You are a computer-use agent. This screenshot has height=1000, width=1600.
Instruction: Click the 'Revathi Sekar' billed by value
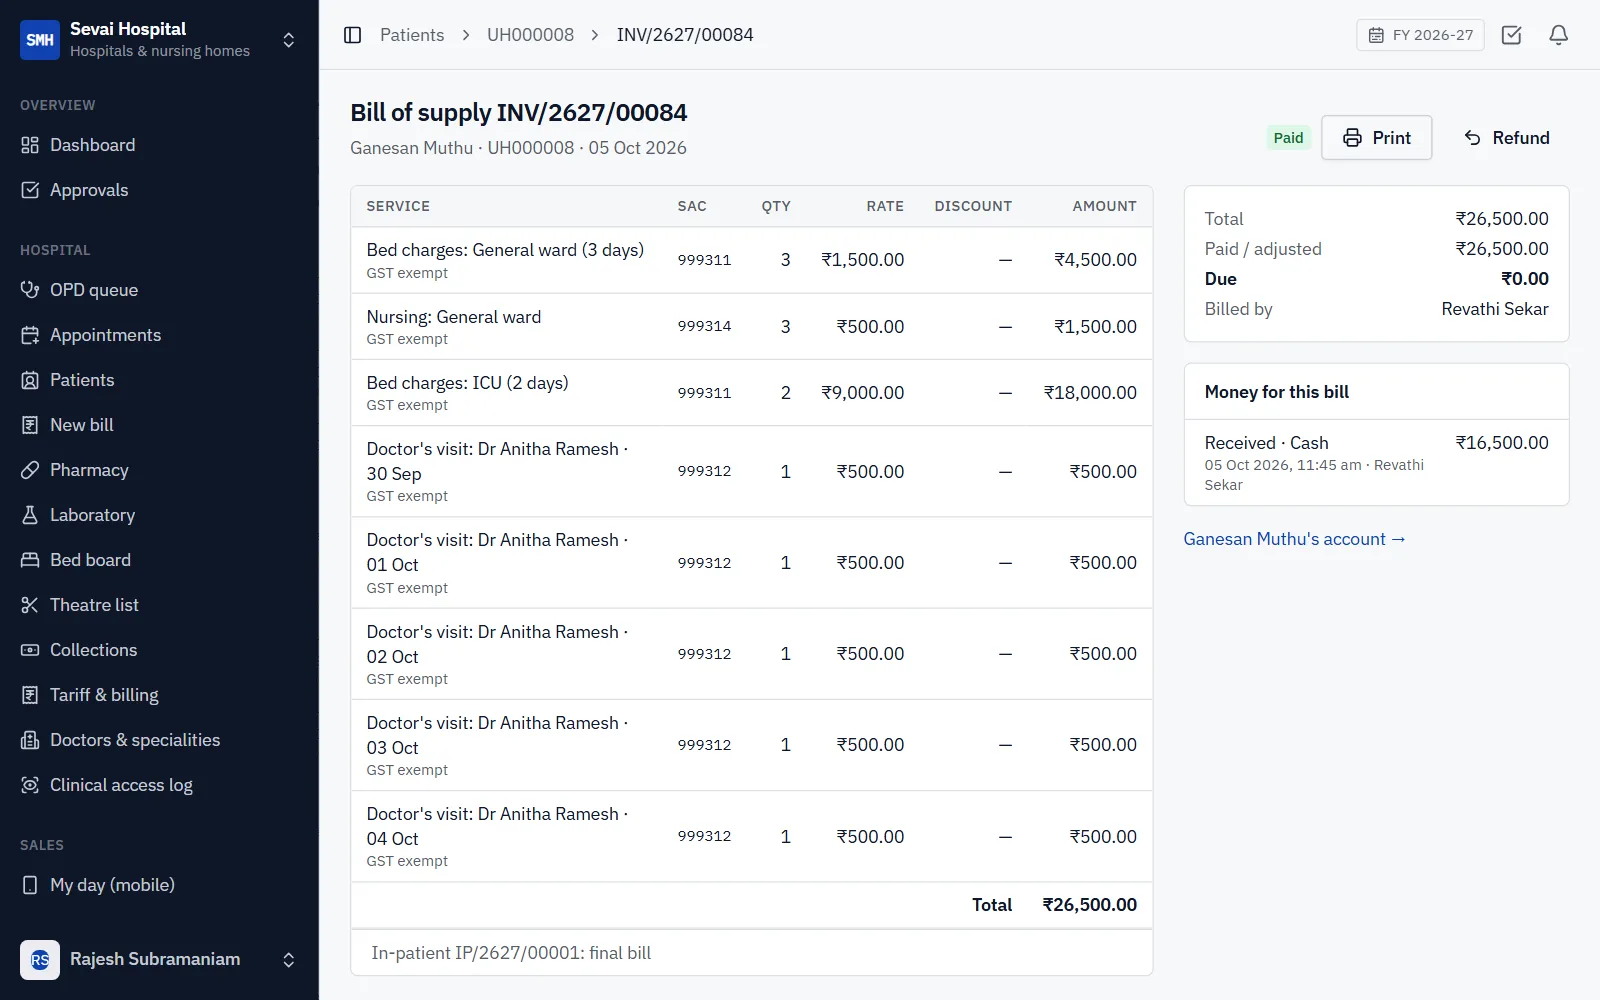click(1494, 309)
